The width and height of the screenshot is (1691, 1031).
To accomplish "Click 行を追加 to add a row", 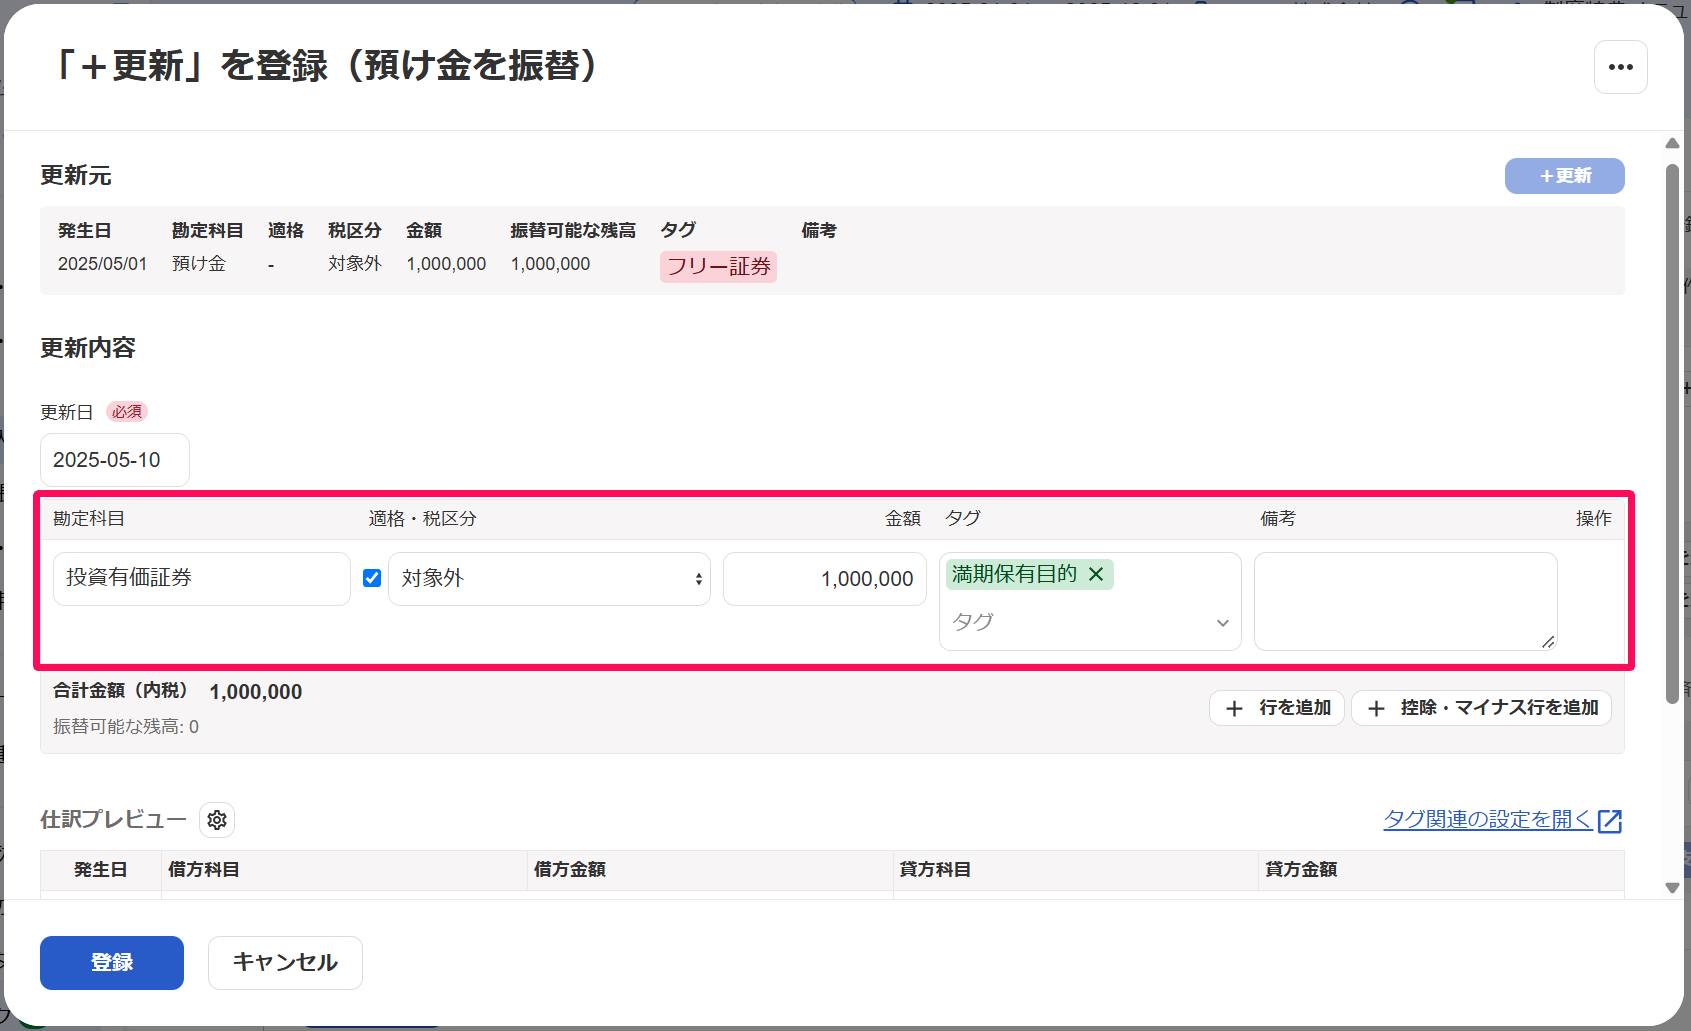I will [x=1277, y=708].
